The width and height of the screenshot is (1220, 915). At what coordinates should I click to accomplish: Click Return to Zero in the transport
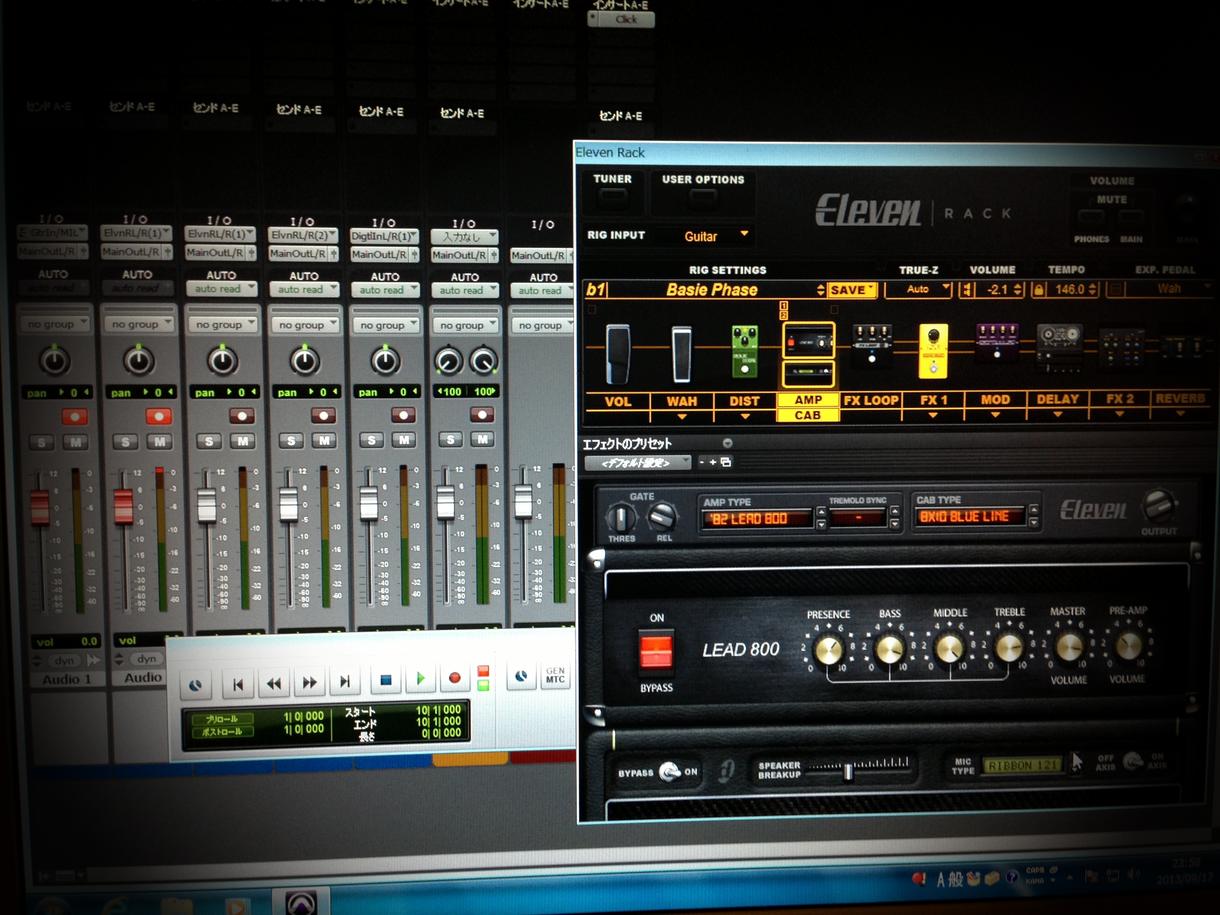(x=237, y=684)
